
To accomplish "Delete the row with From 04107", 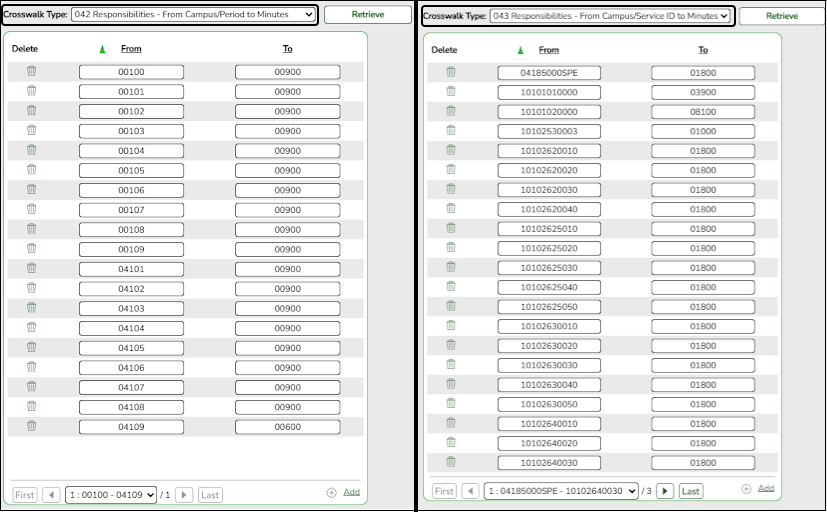I will (x=32, y=387).
